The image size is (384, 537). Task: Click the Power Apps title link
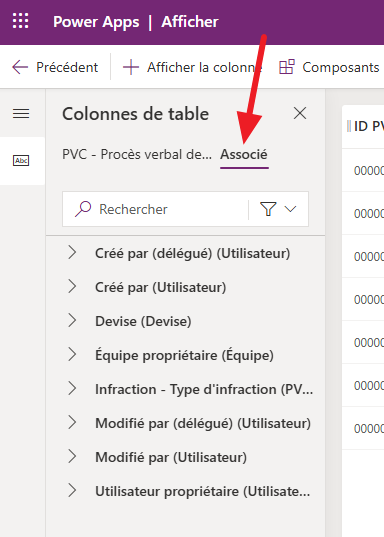[96, 22]
